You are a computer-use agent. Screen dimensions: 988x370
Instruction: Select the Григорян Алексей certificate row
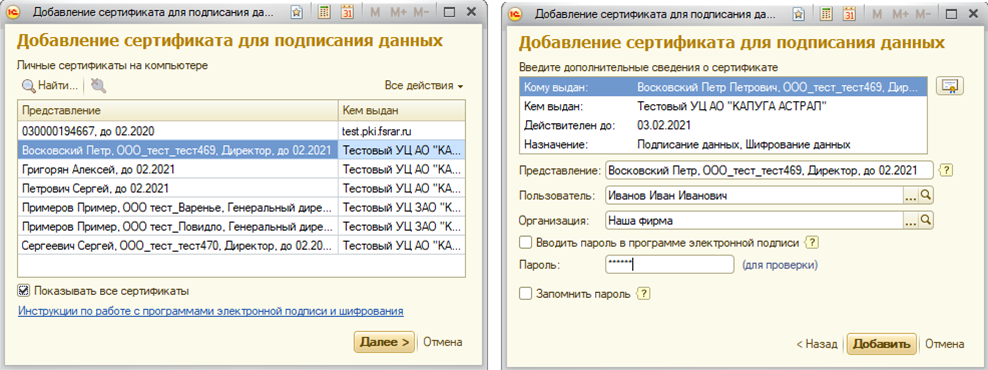pos(241,170)
